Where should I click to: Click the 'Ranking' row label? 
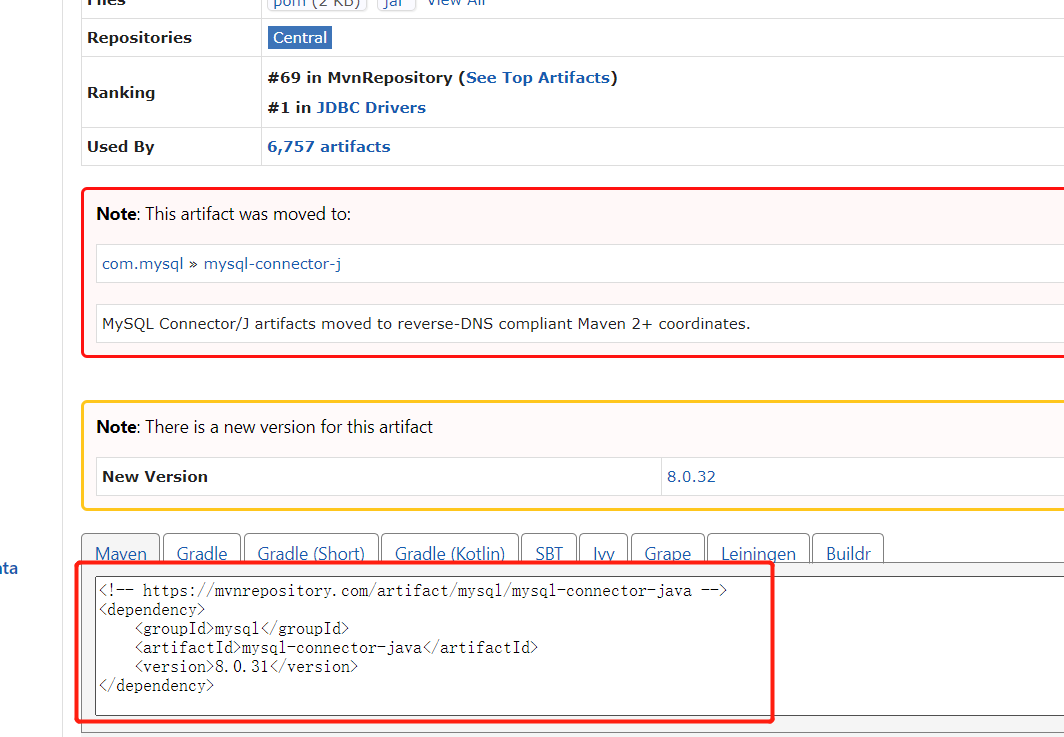pos(121,92)
